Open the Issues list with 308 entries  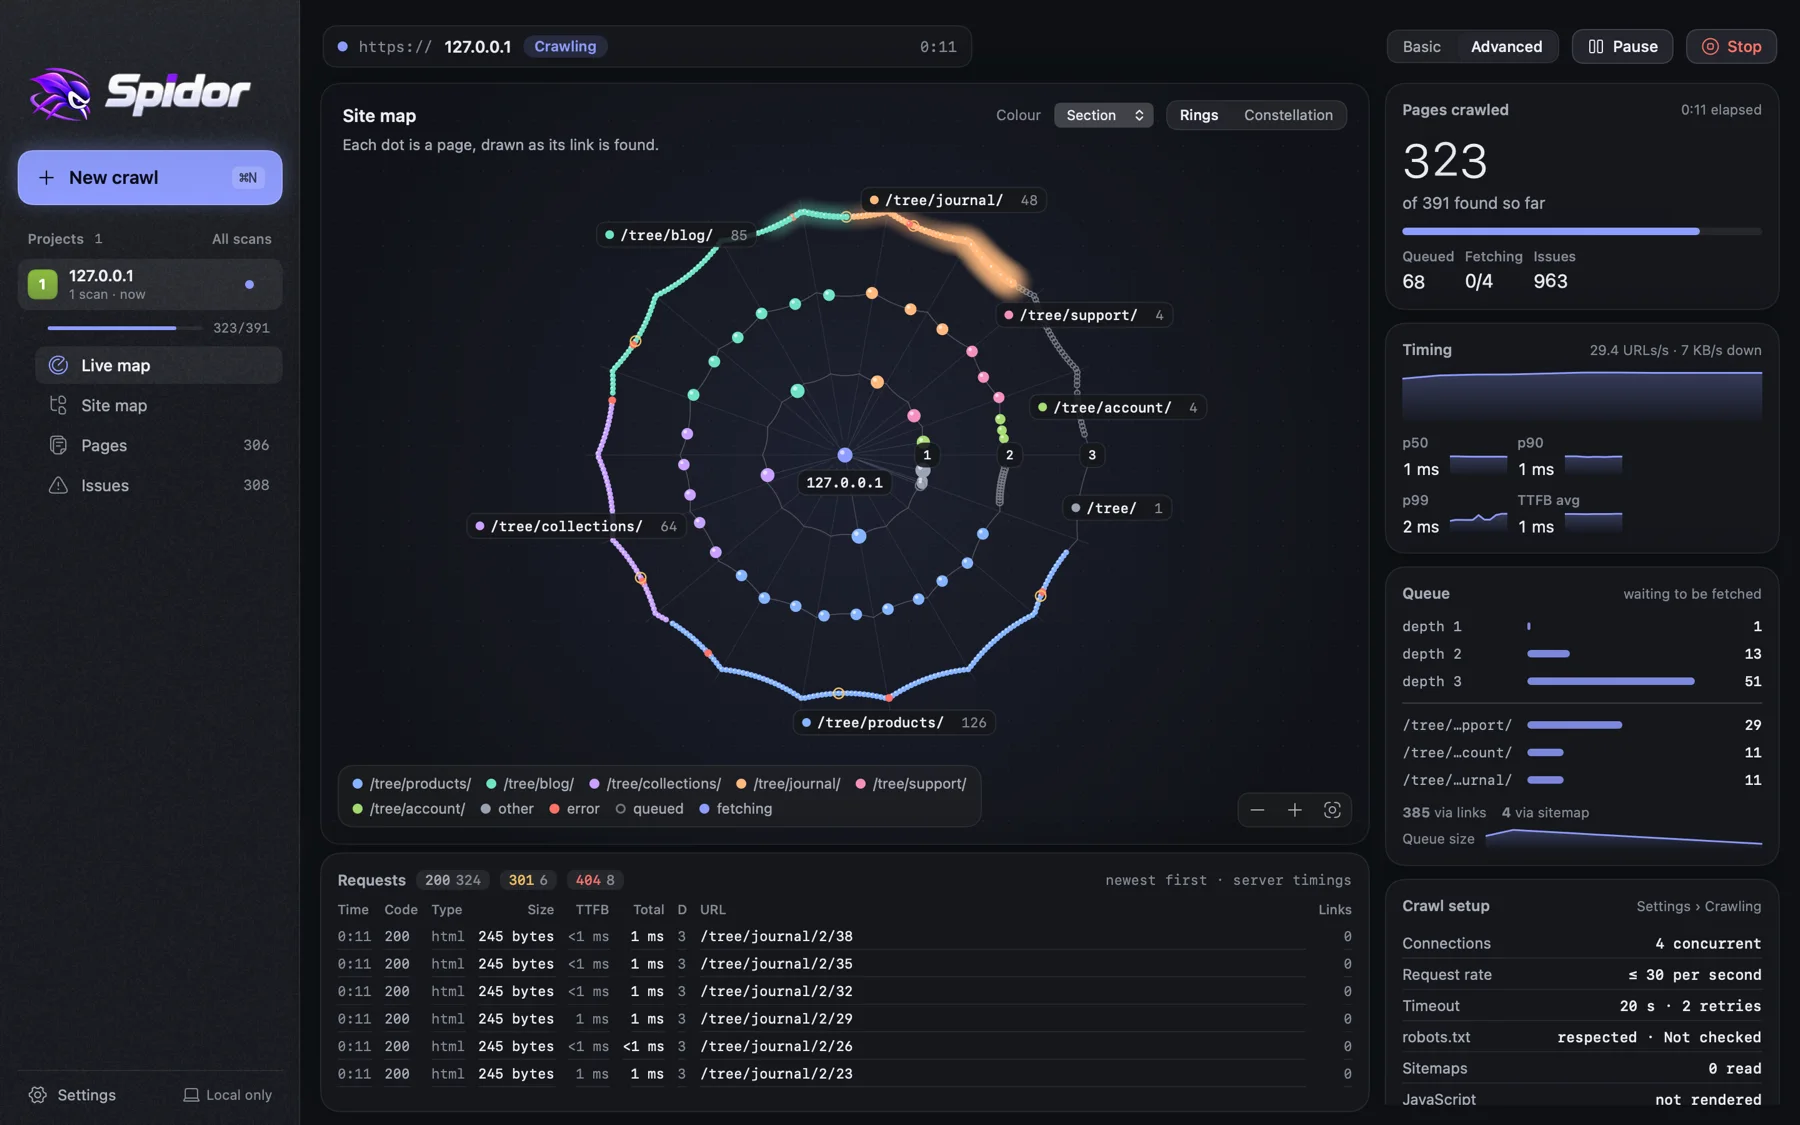pos(158,485)
